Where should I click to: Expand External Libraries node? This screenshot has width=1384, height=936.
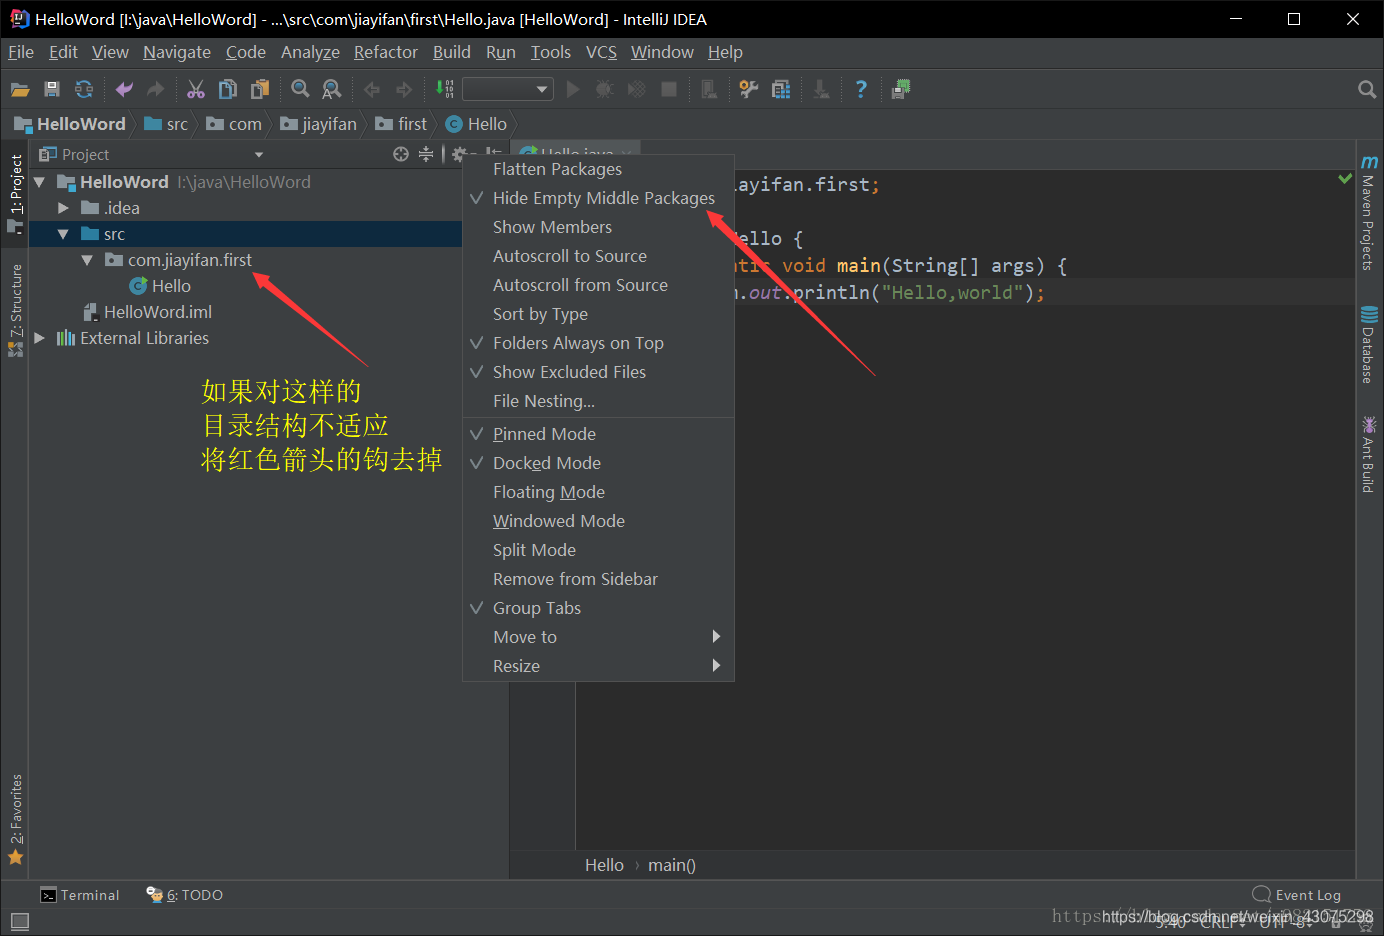coord(40,338)
